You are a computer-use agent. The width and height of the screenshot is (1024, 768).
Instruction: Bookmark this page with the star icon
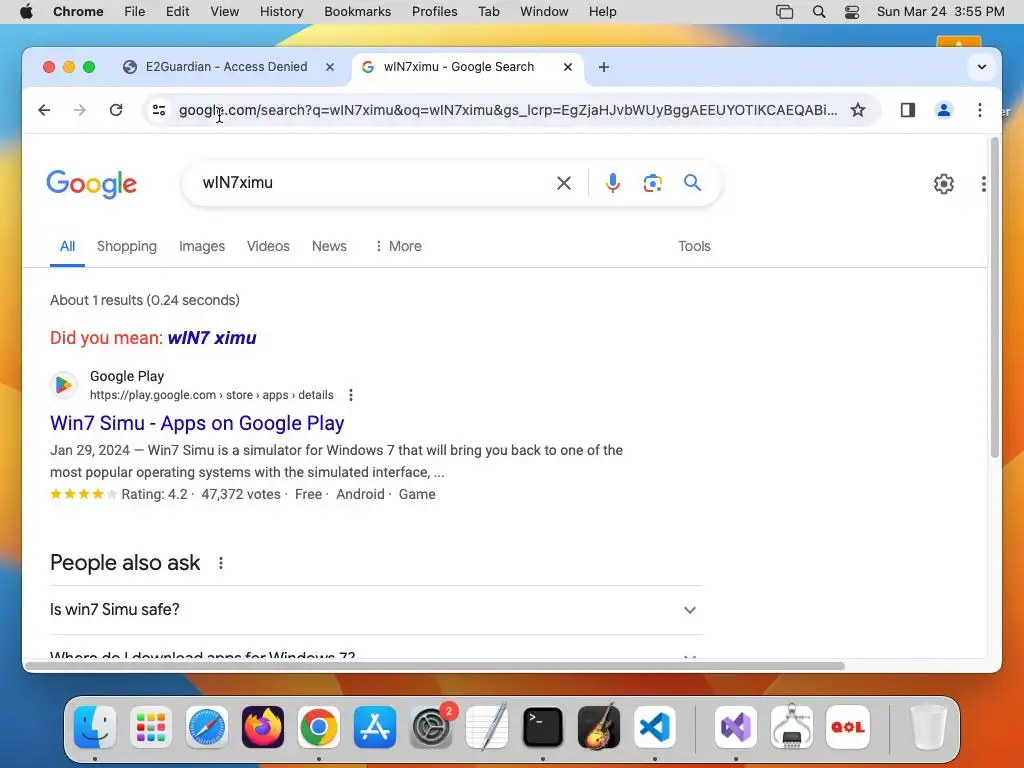857,110
